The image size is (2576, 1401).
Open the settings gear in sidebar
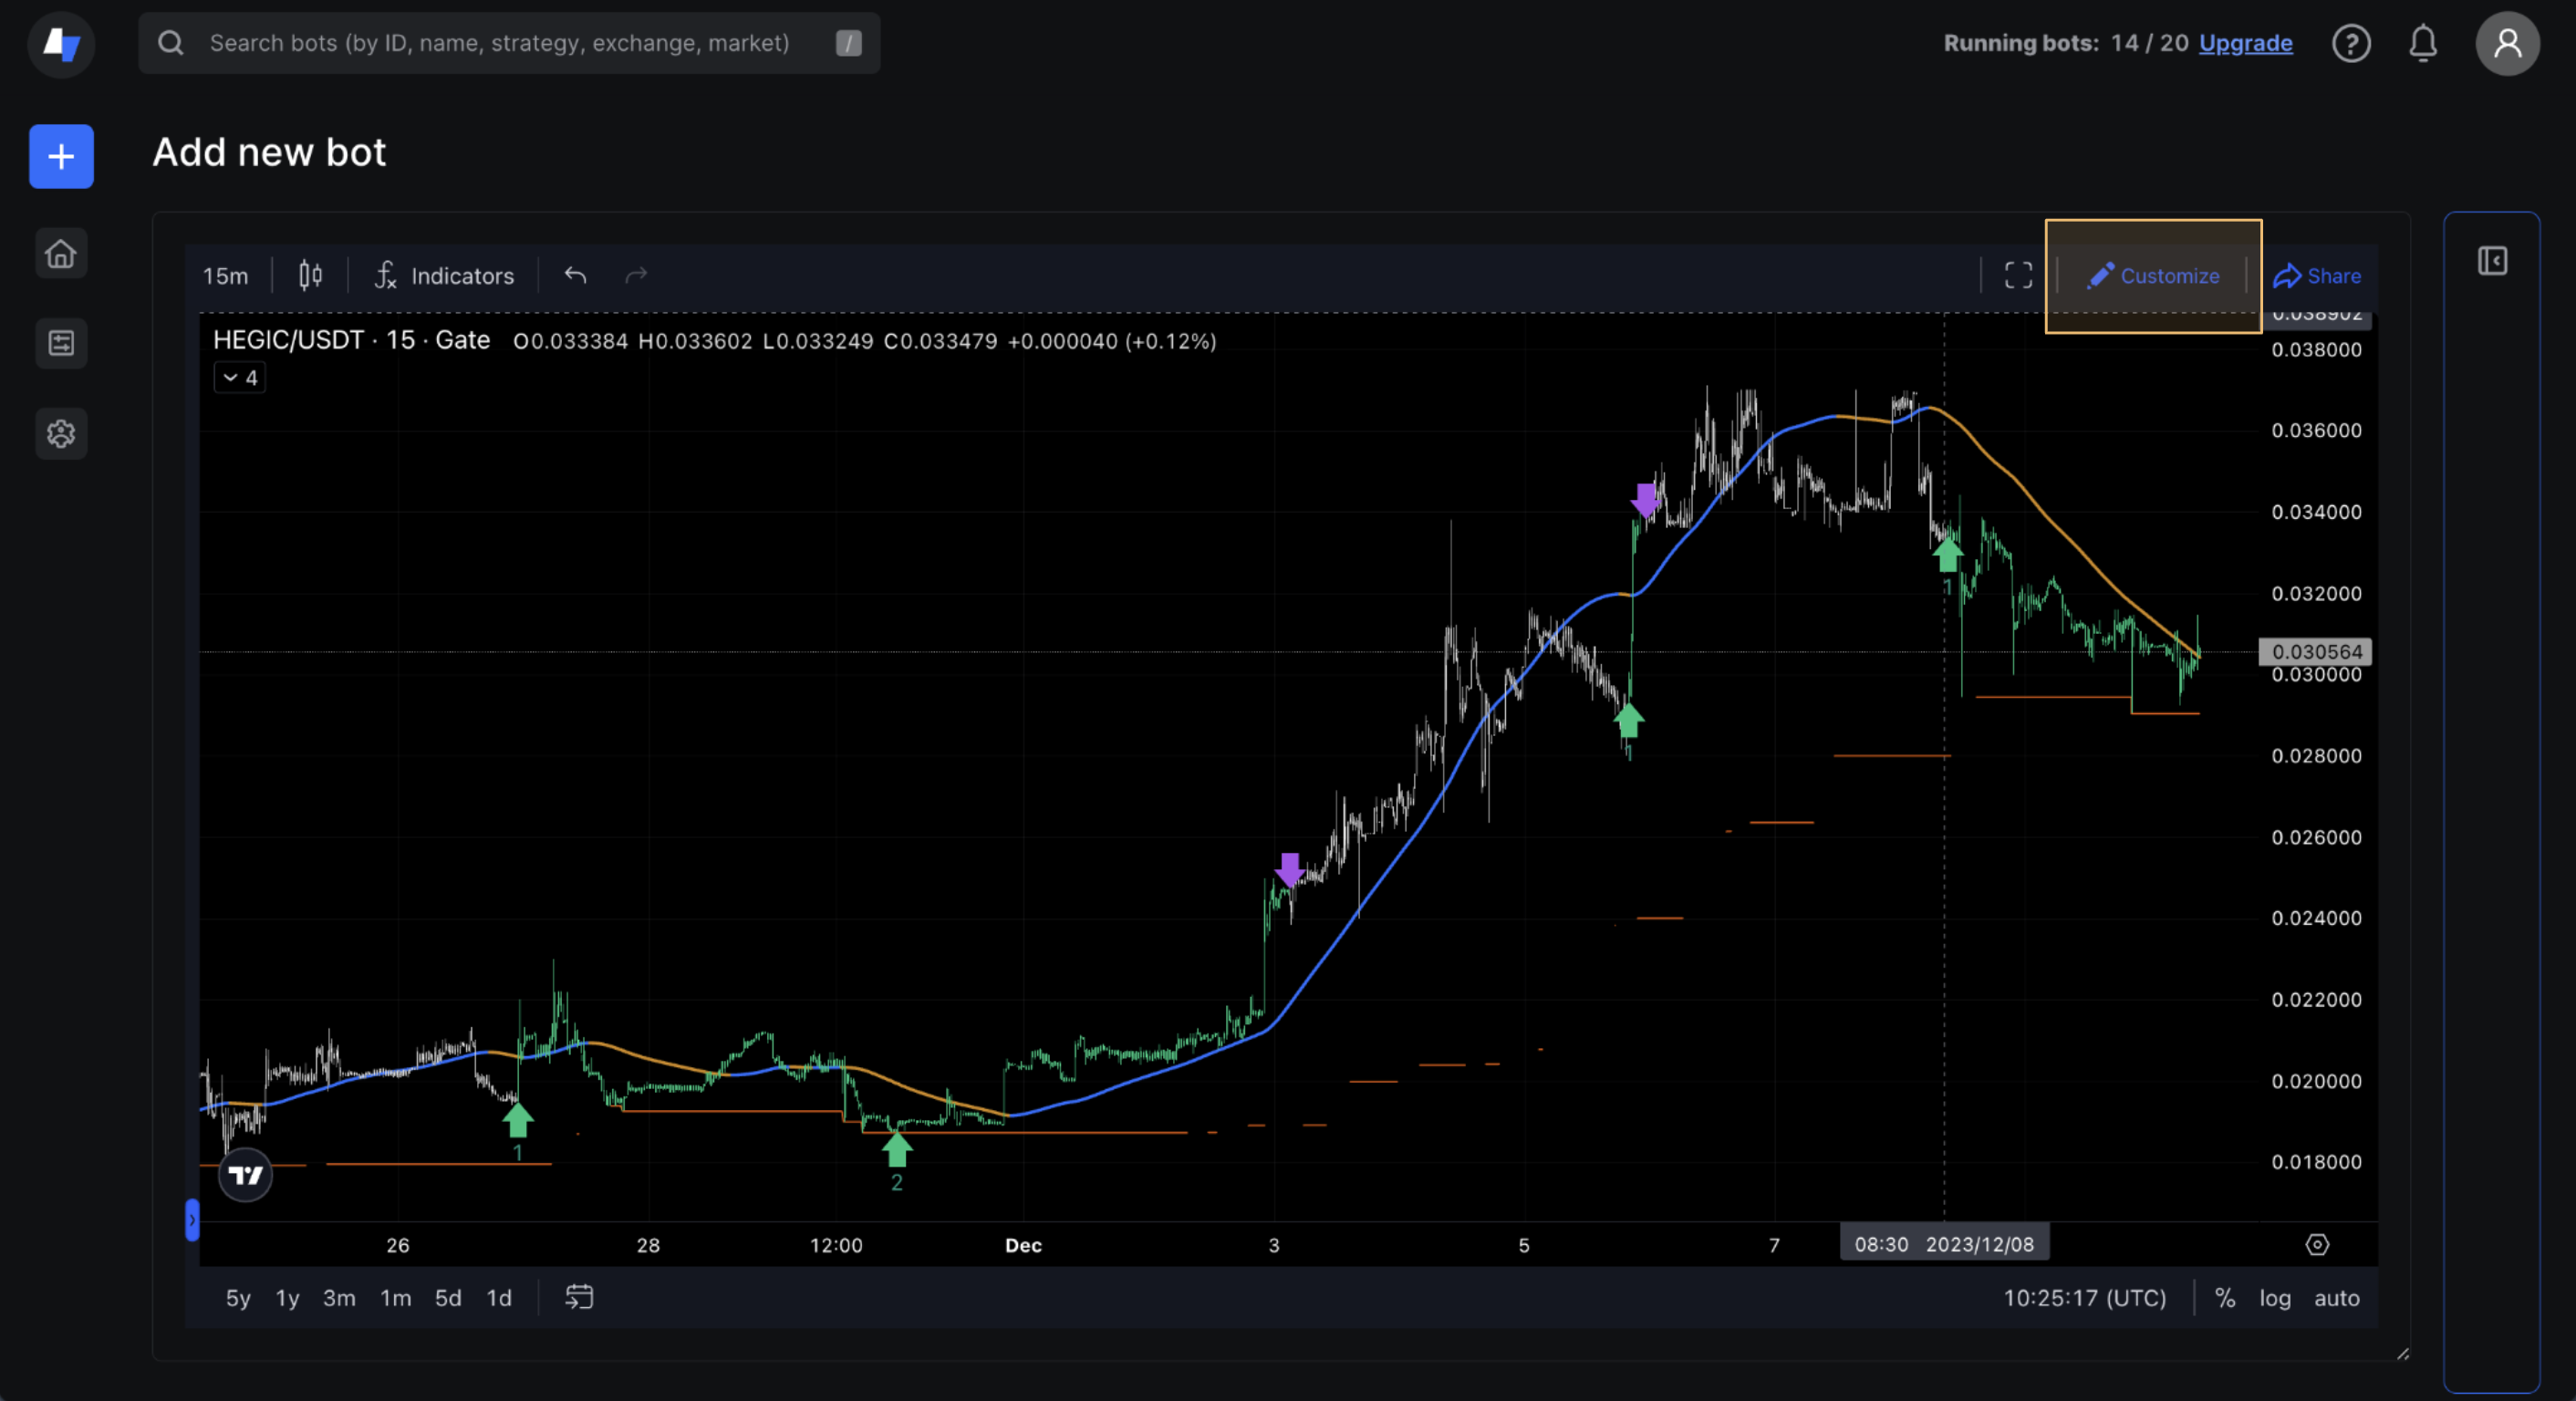click(61, 433)
